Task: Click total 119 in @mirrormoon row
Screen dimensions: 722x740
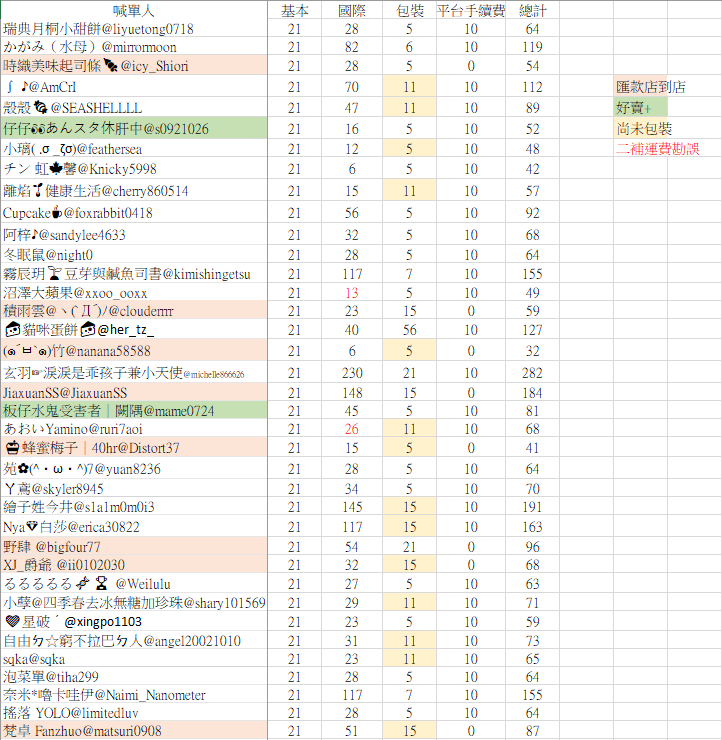Action: (x=532, y=47)
